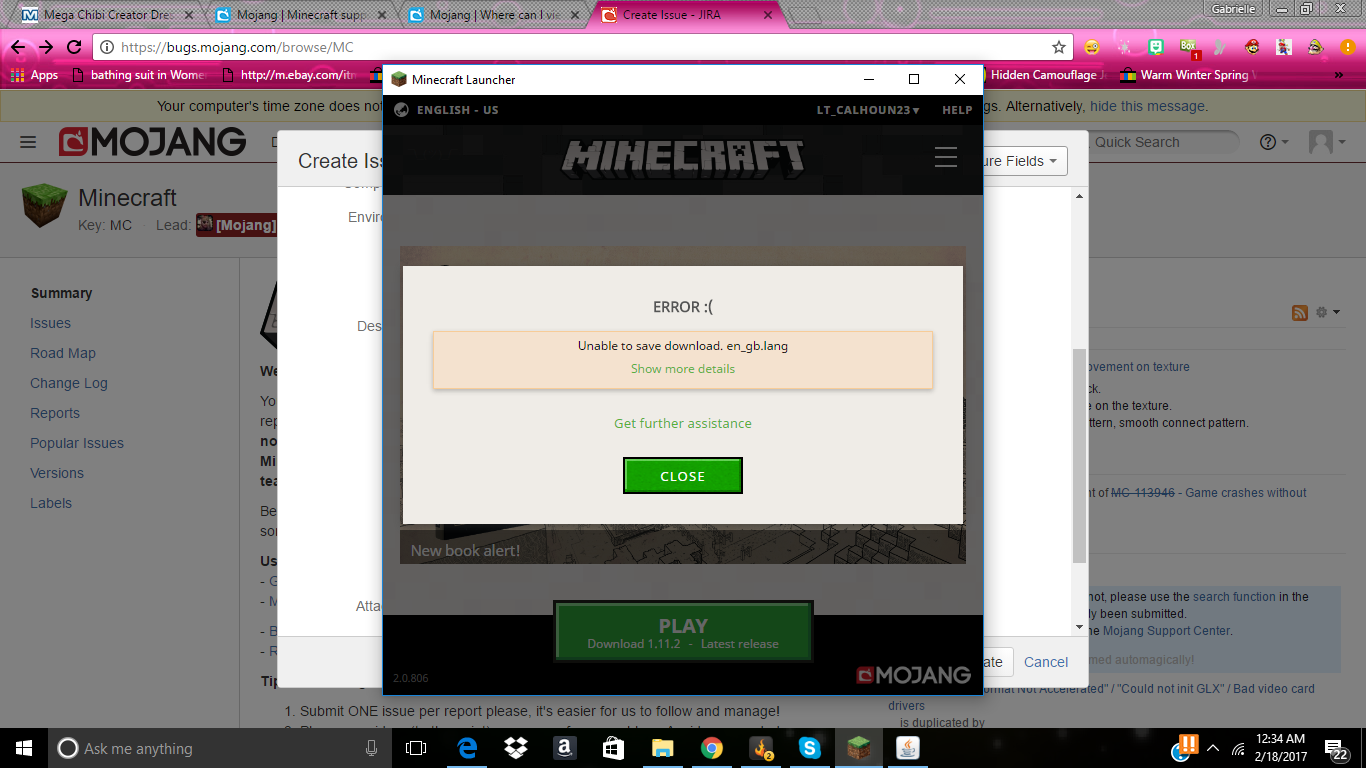Open Road Map in the project sidebar
Screen dimensions: 1366x768
[63, 353]
